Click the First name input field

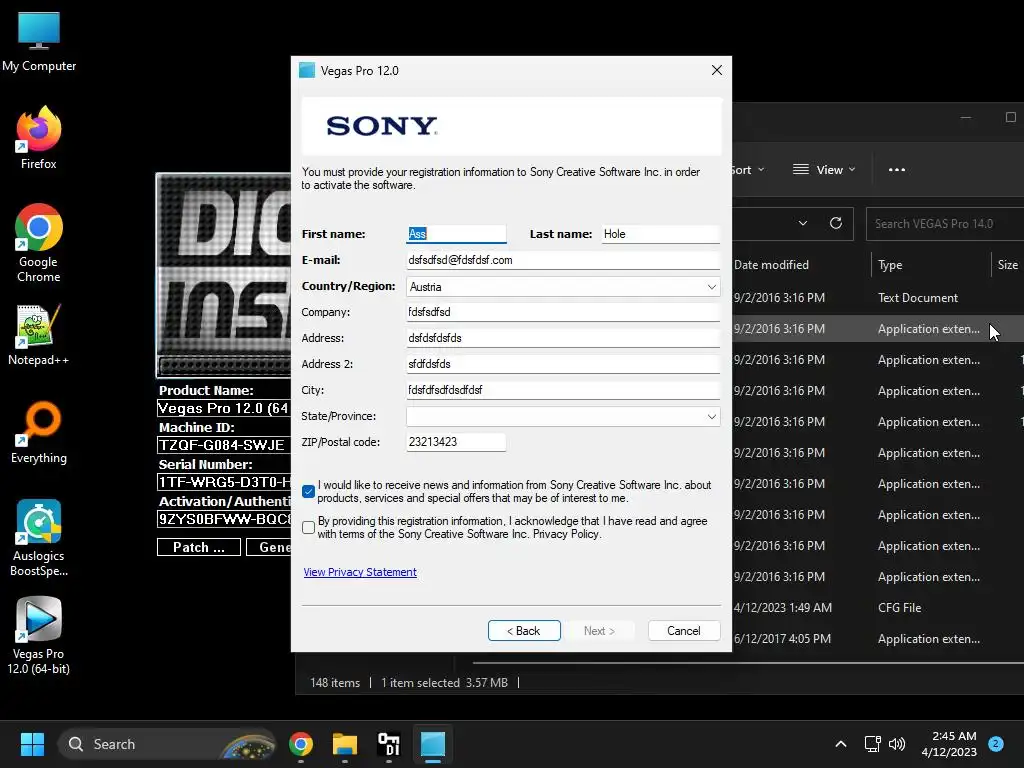(x=456, y=234)
